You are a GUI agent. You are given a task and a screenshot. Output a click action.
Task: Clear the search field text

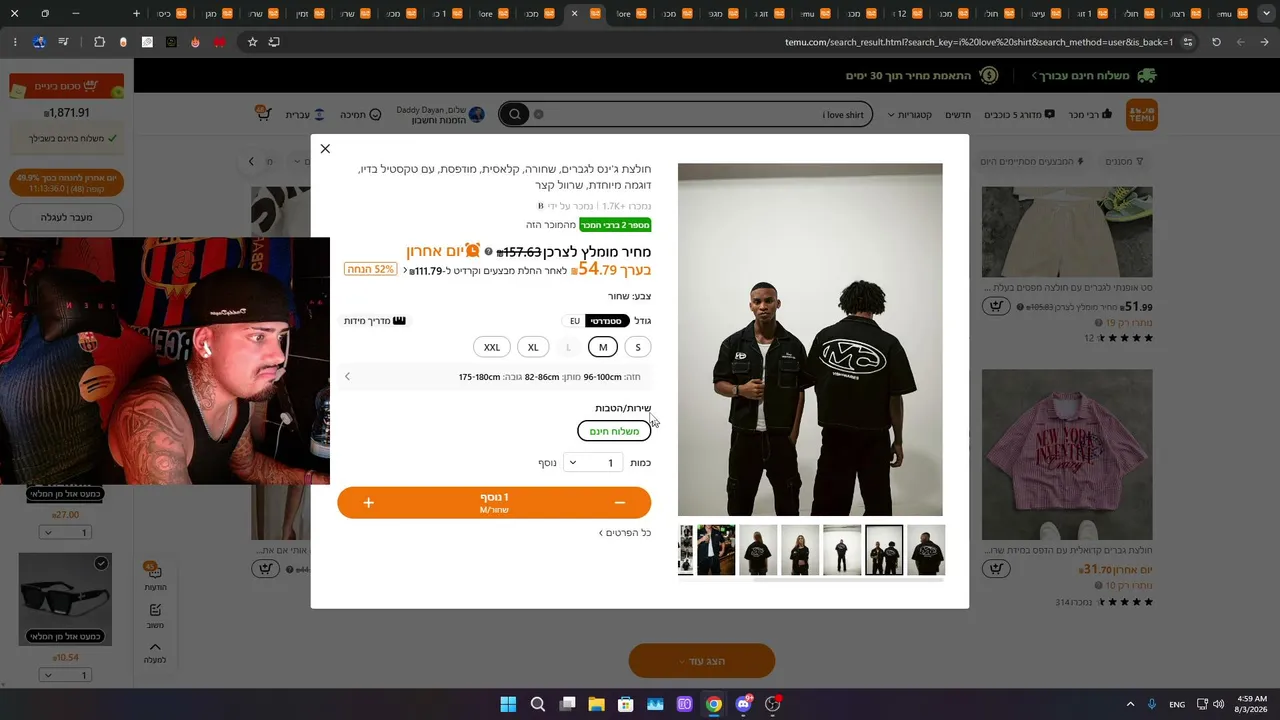click(538, 115)
